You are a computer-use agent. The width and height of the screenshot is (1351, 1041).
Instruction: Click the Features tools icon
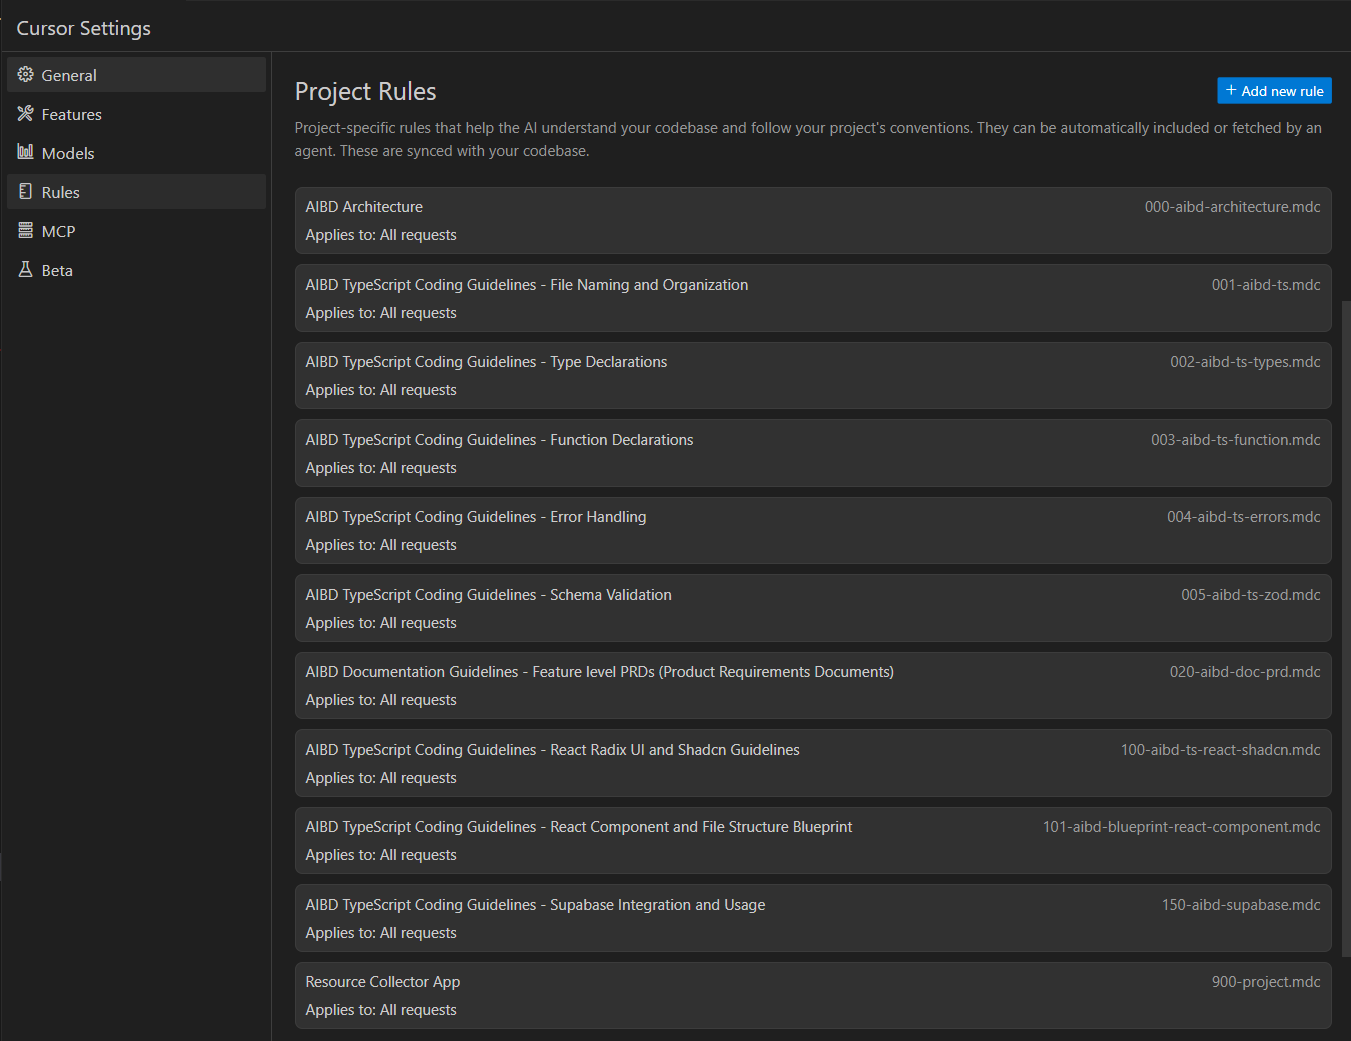pos(26,114)
